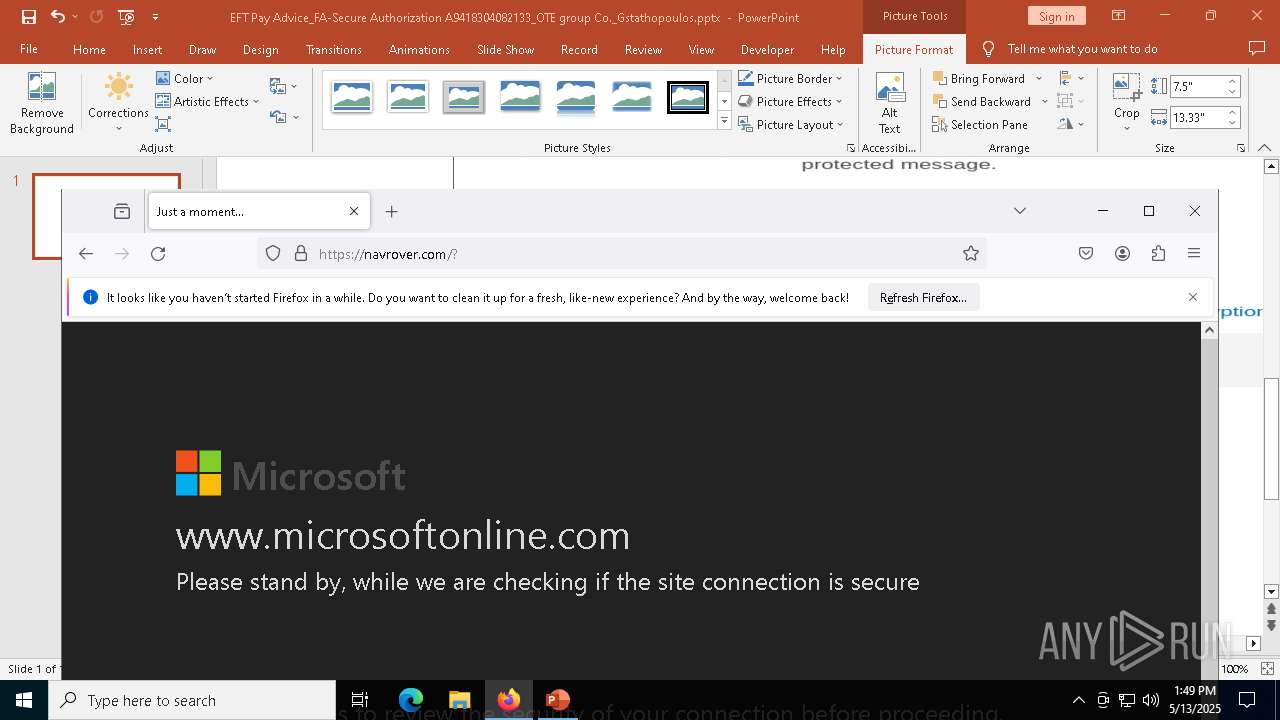Collapse the ribbon with the chevron
This screenshot has width=1280, height=720.
pyautogui.click(x=1265, y=148)
